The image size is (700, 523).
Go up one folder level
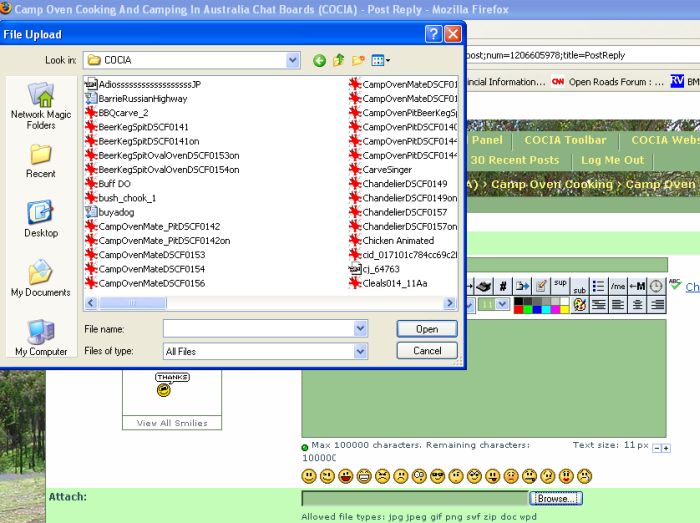(x=339, y=61)
